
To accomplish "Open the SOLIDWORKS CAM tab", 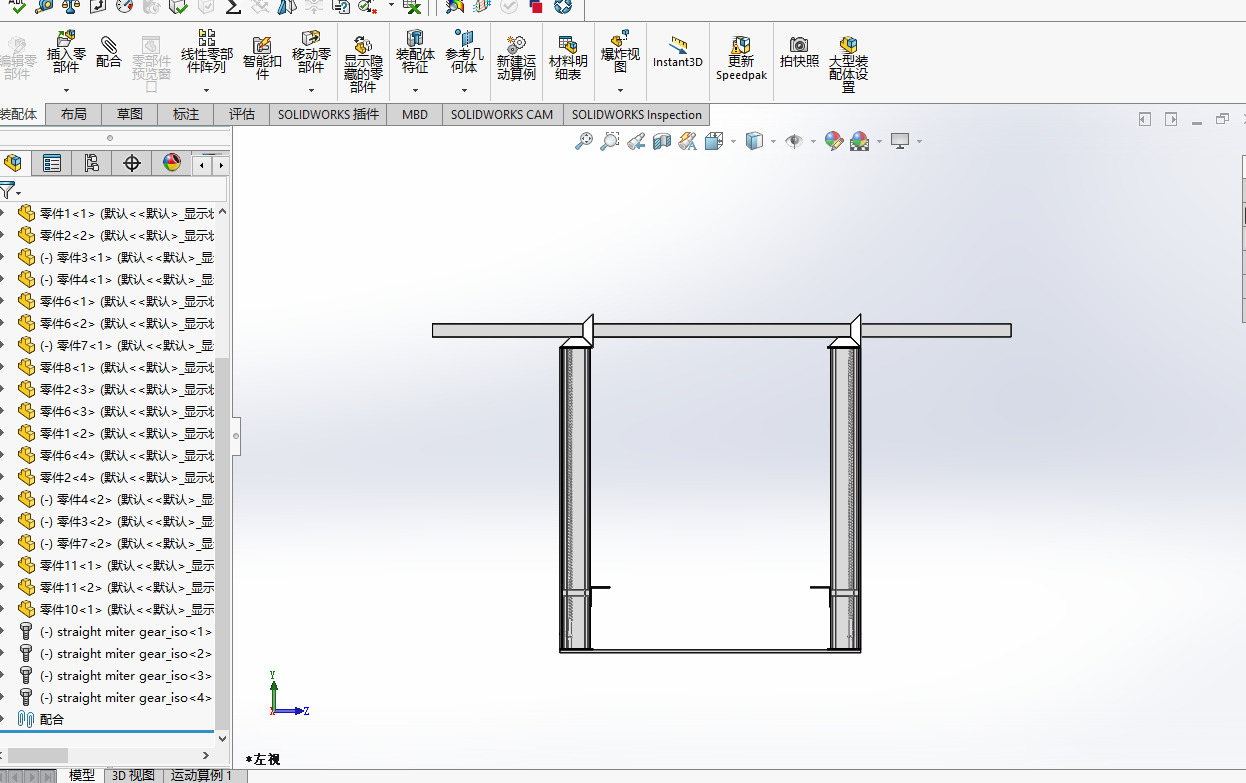I will 502,114.
